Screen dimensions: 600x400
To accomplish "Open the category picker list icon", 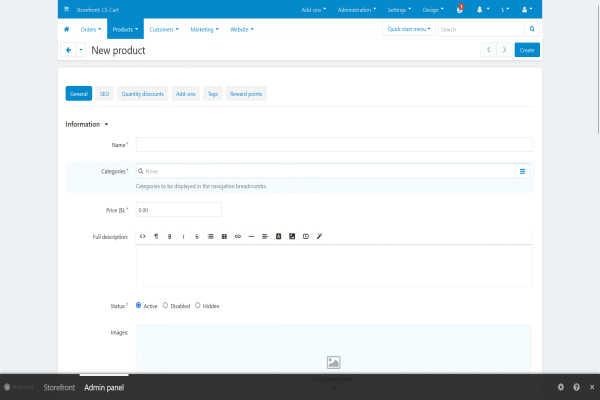I will [522, 171].
